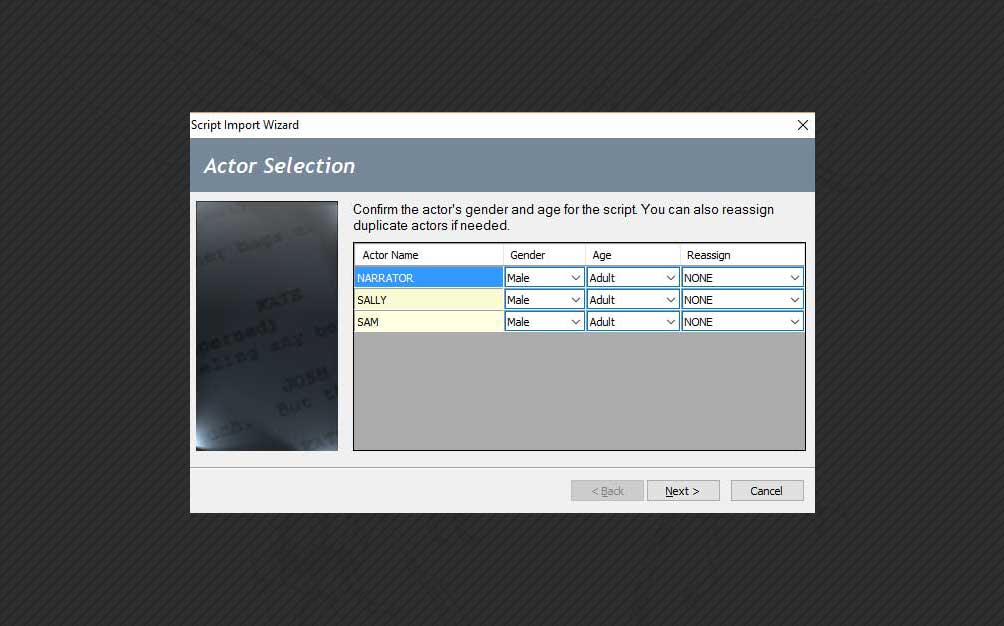Select the SALLY actor row
The image size is (1004, 626).
point(428,299)
